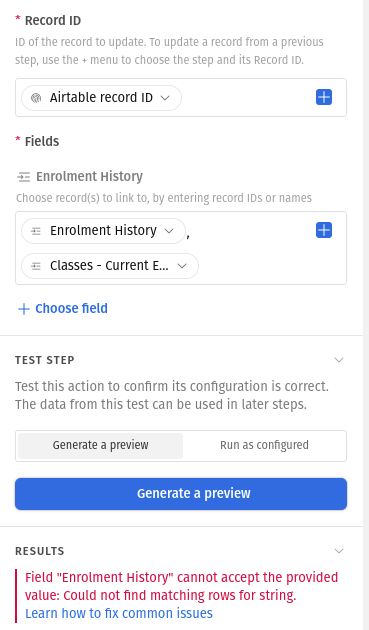Click the Choose field link
This screenshot has height=630, width=369.
coord(72,309)
